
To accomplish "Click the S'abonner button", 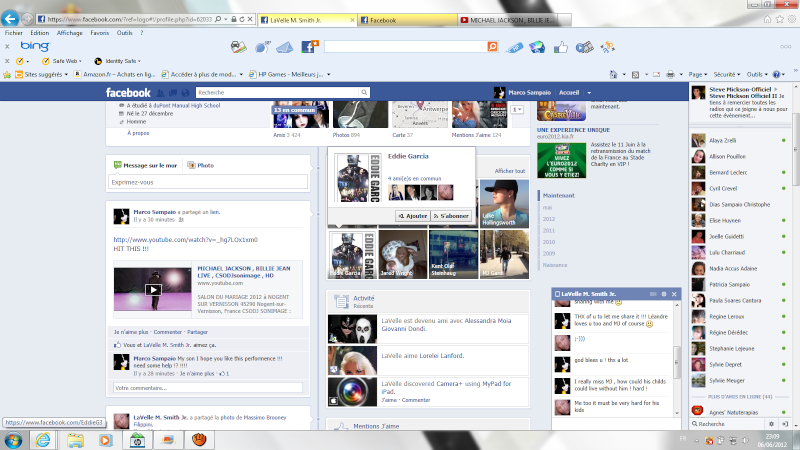I will click(x=451, y=216).
